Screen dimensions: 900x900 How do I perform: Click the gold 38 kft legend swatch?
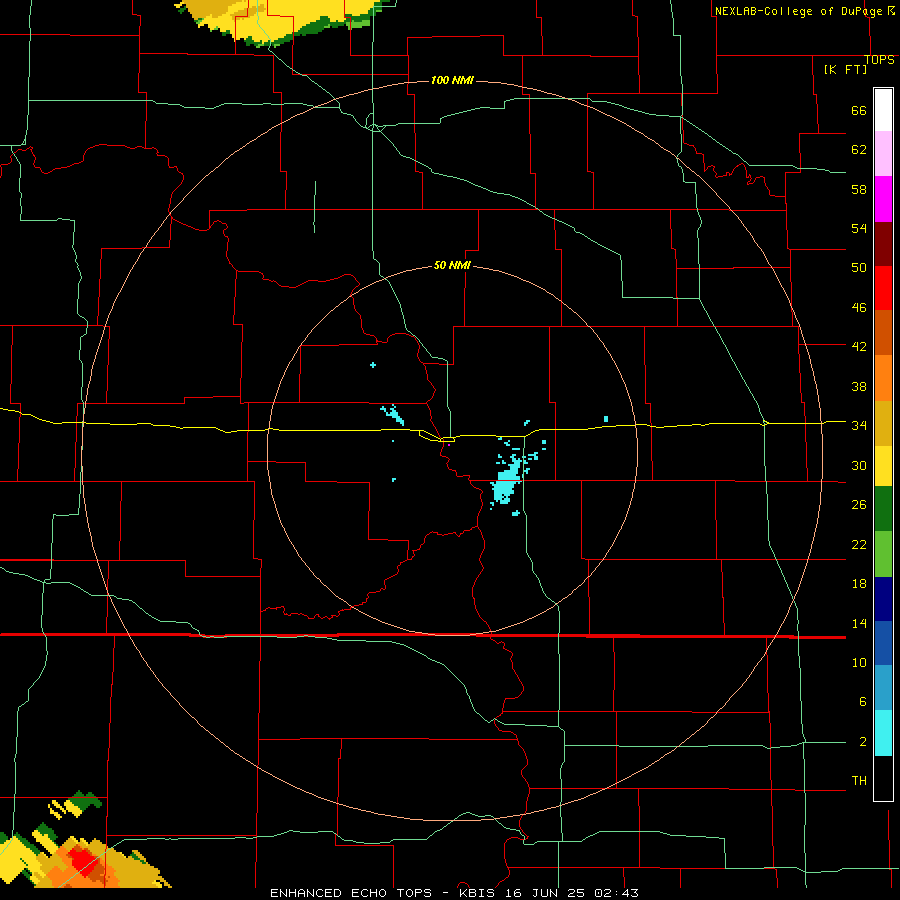coord(883,423)
